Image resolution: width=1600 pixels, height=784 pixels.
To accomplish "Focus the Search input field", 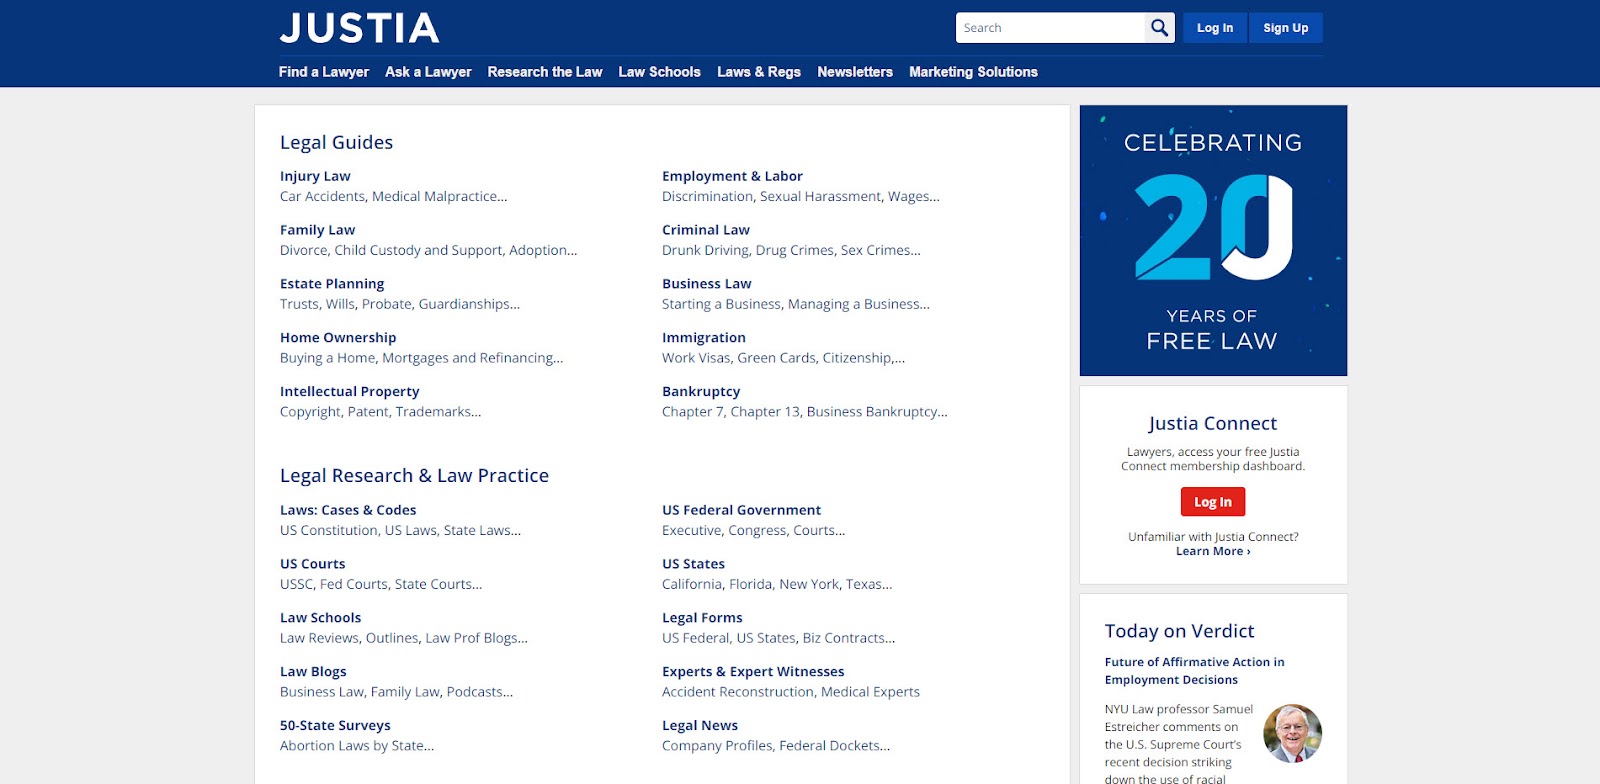I will pos(1050,28).
